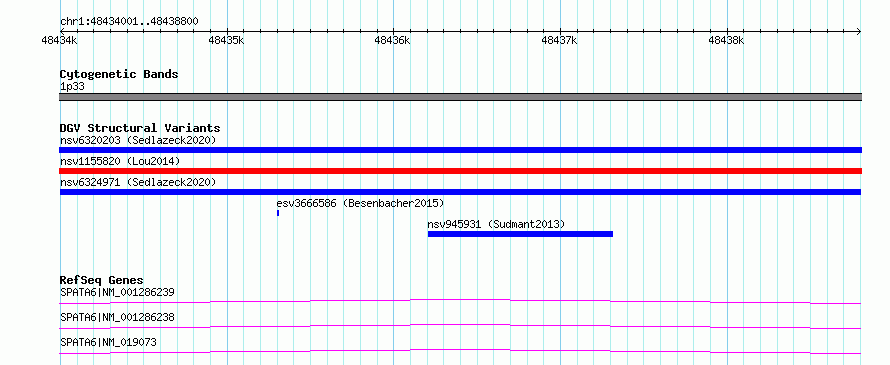Open SPATA6|NM_019073 transcript label
Viewport: 890px width, 365px height.
tap(108, 342)
